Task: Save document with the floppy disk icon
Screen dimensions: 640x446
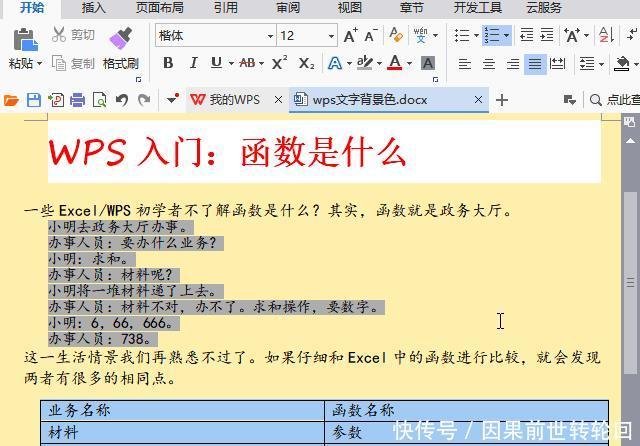Action: click(33, 100)
